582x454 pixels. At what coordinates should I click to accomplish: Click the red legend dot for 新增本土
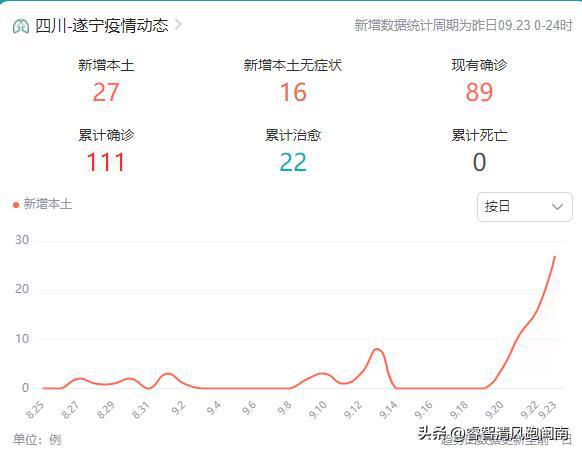click(16, 205)
